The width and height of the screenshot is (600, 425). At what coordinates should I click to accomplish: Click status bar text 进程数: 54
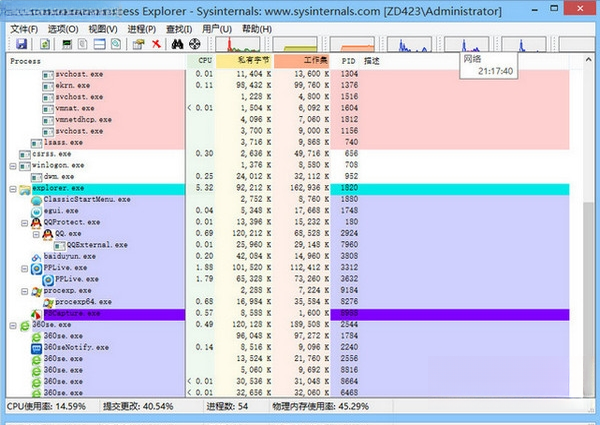pyautogui.click(x=227, y=406)
